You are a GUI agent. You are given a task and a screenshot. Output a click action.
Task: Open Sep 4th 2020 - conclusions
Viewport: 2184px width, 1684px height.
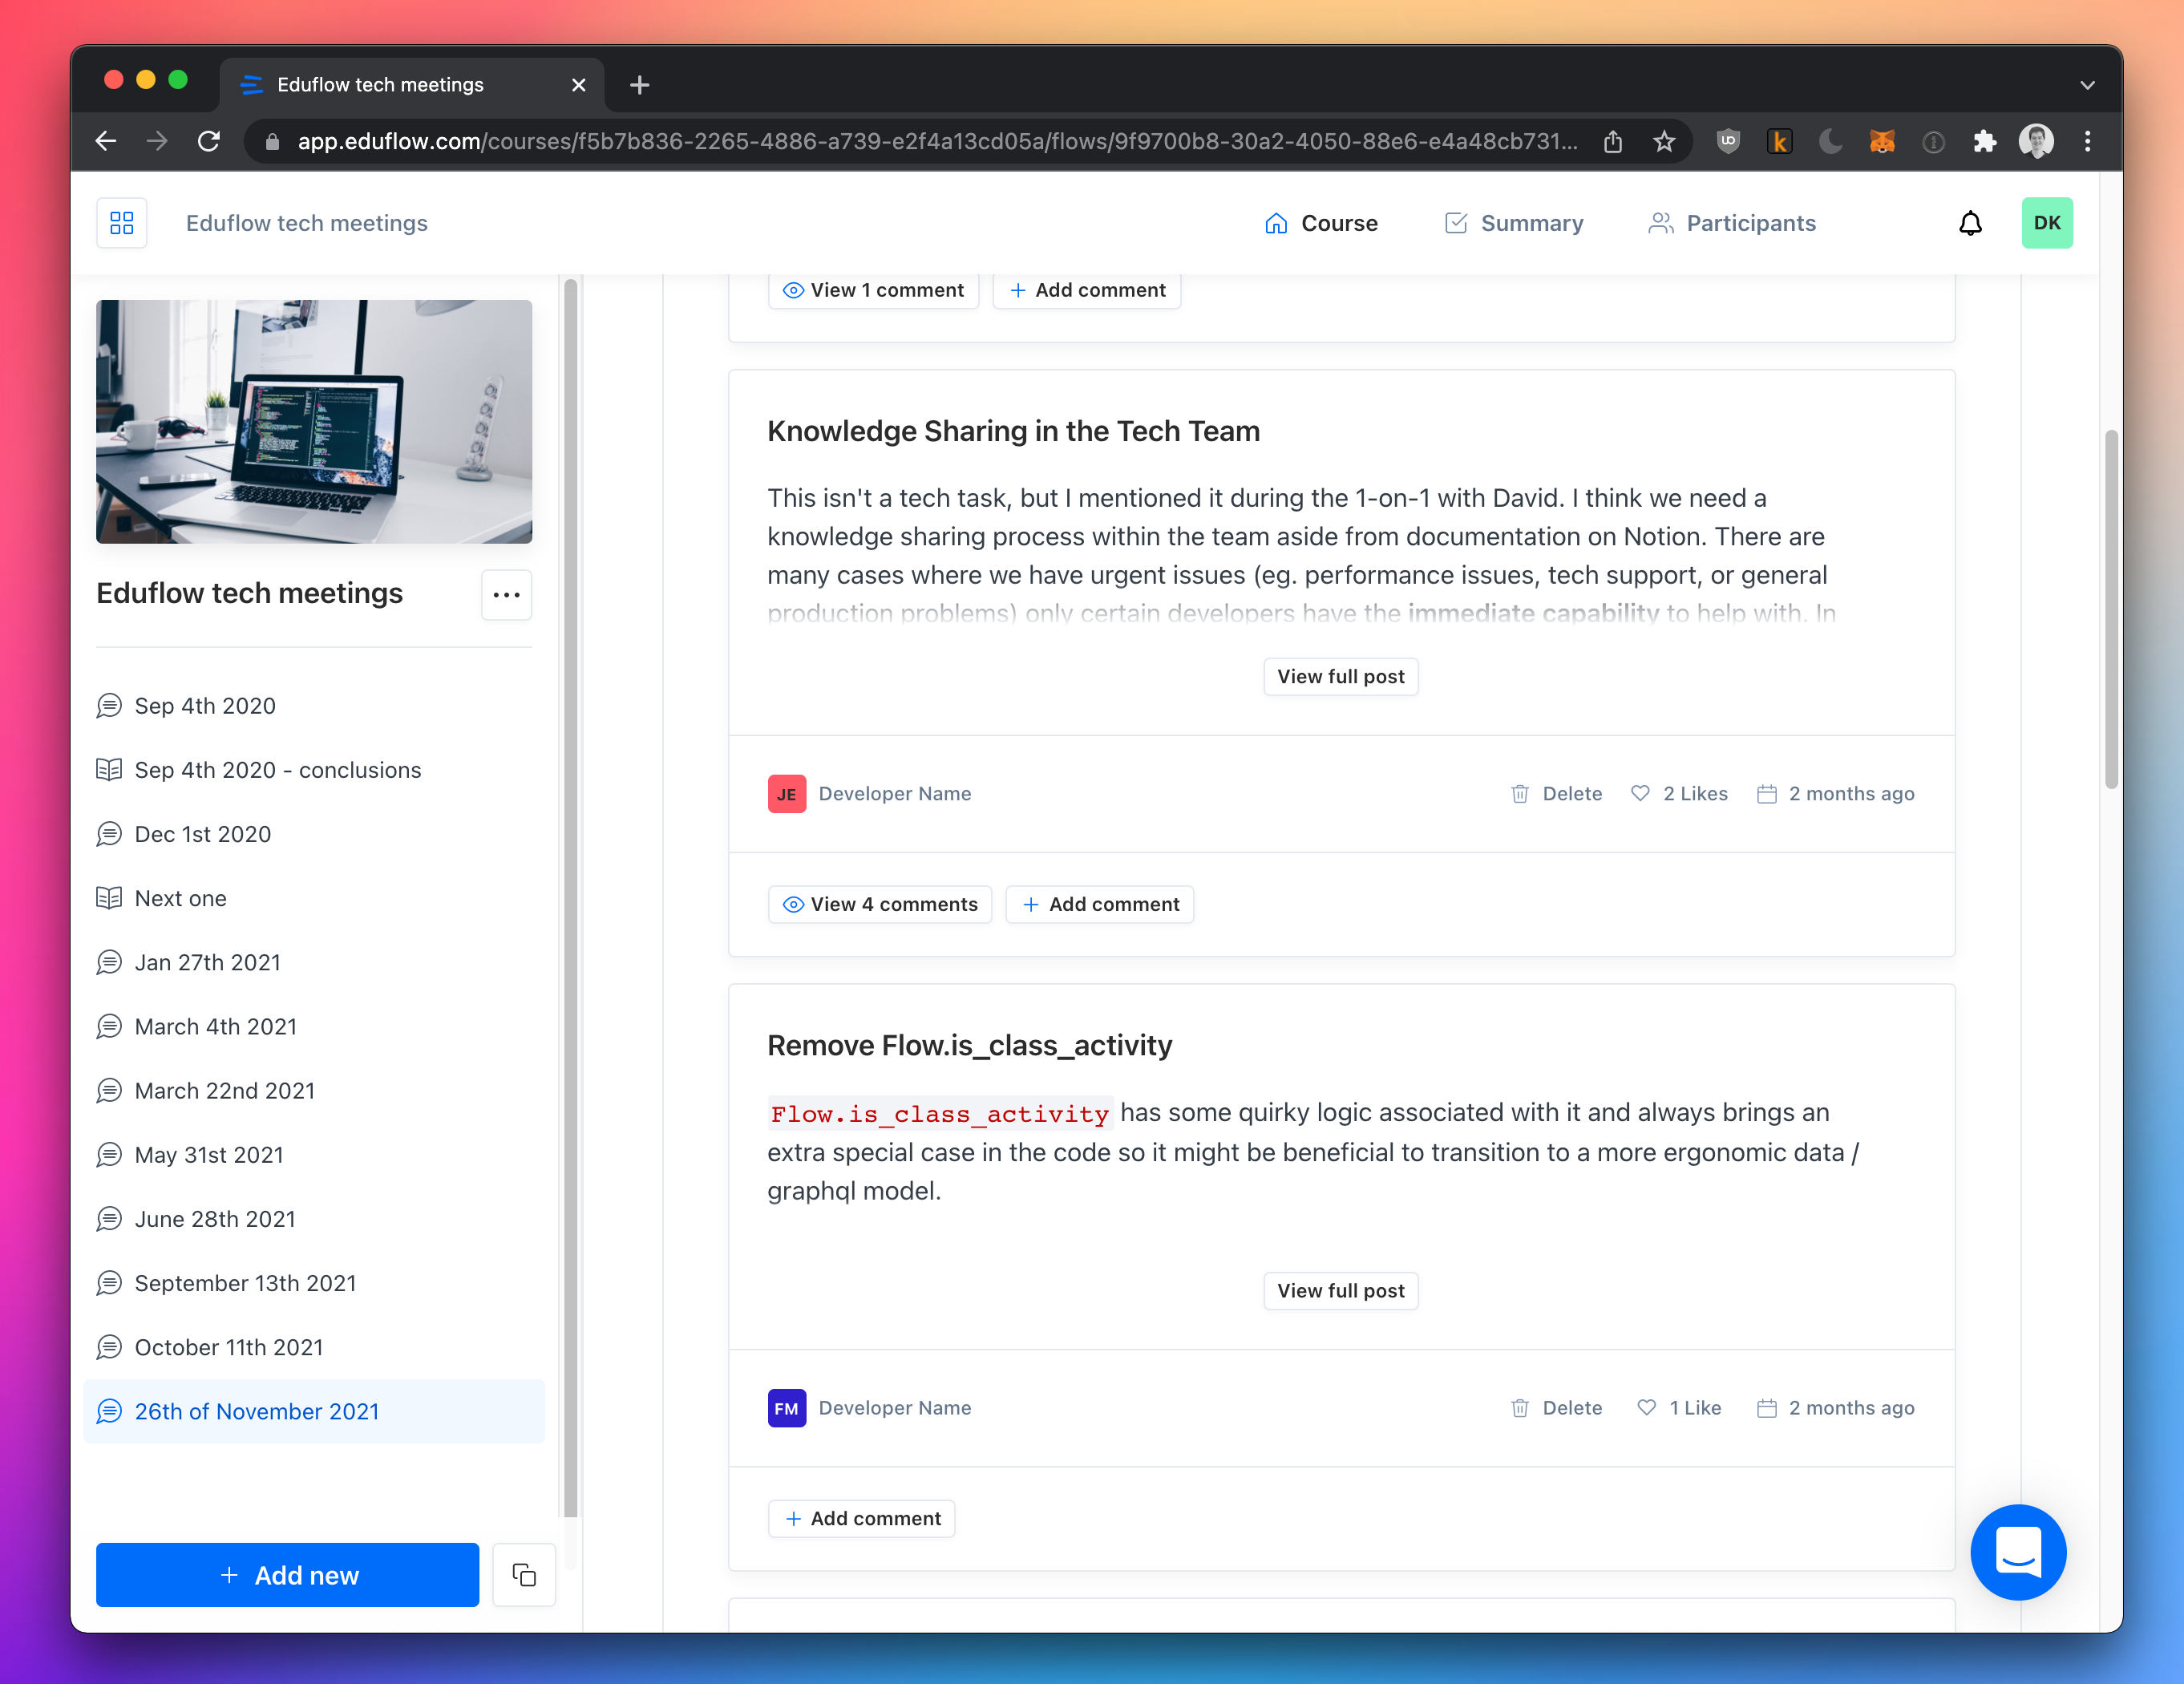pyautogui.click(x=314, y=770)
